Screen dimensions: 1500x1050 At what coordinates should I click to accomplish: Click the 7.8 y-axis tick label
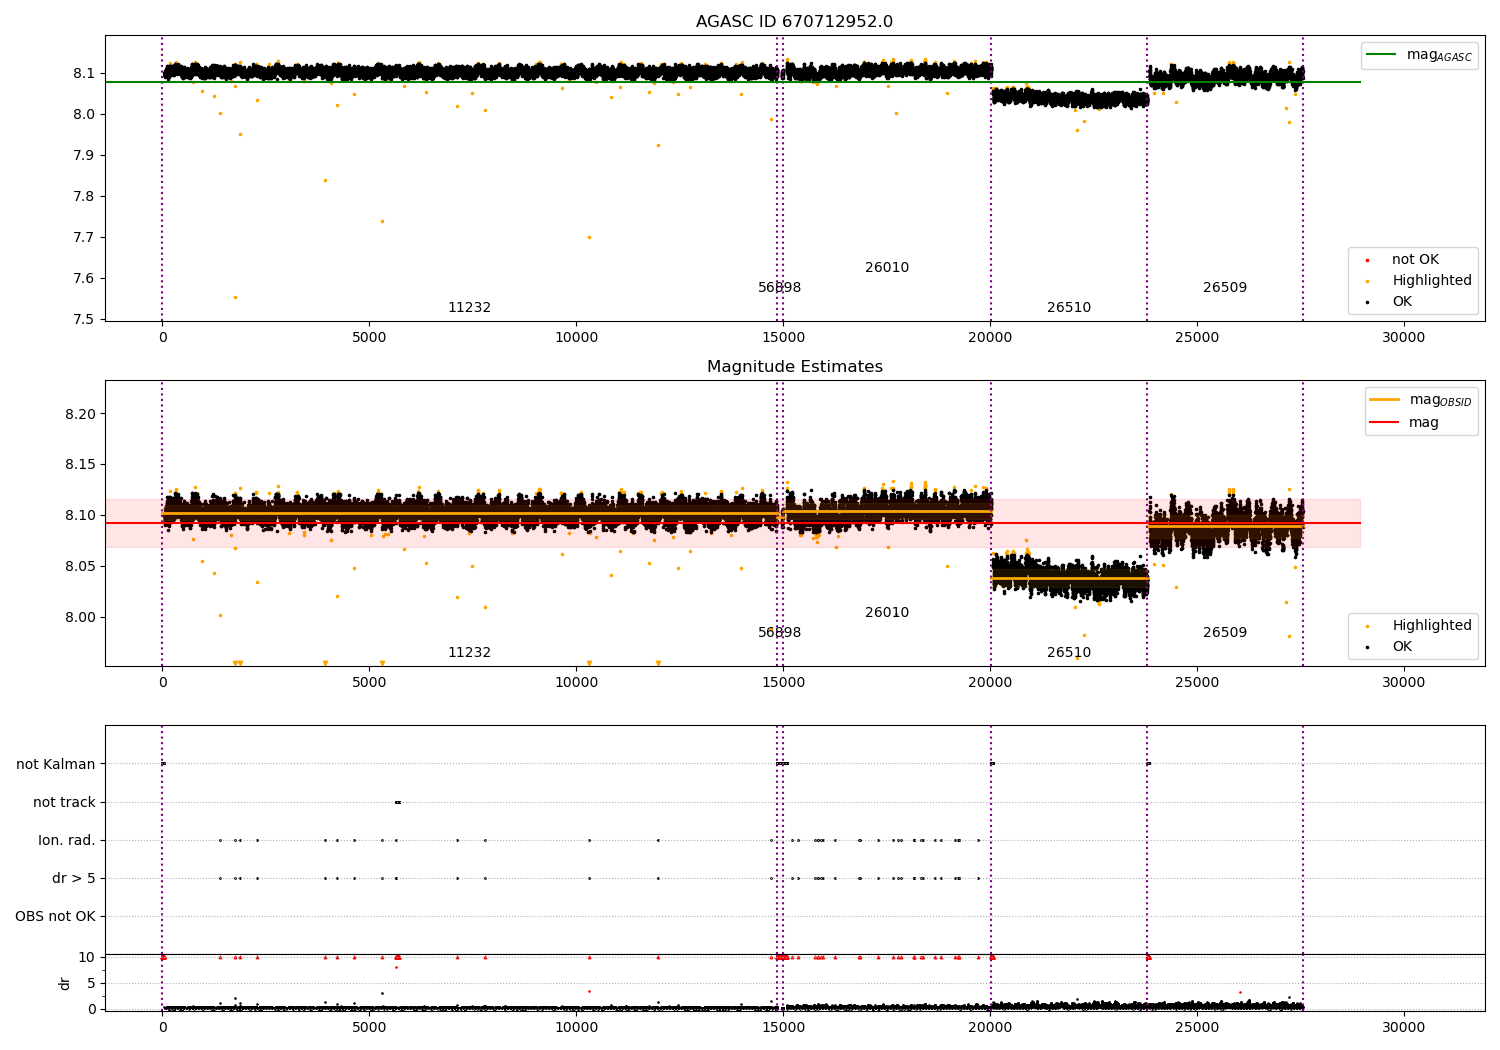pos(84,196)
